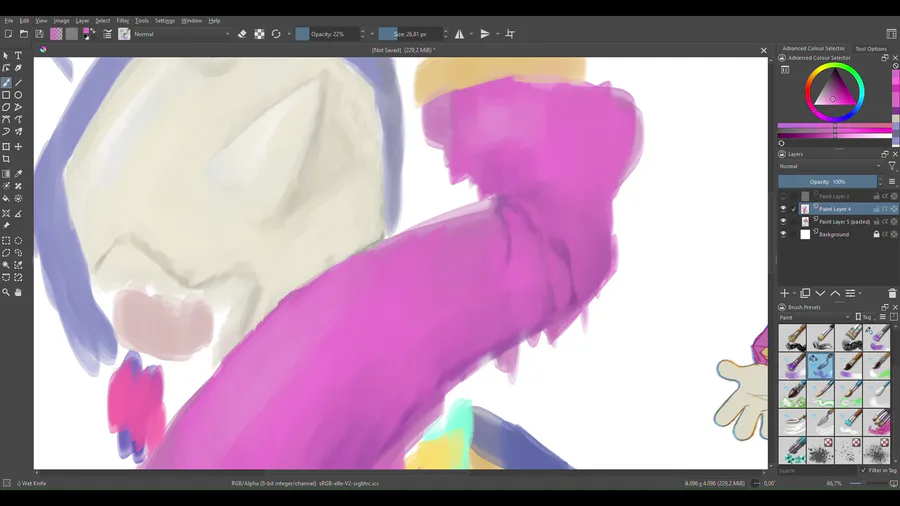Toggle the Filter in Tag checkbox
The height and width of the screenshot is (506, 900).
(x=863, y=470)
